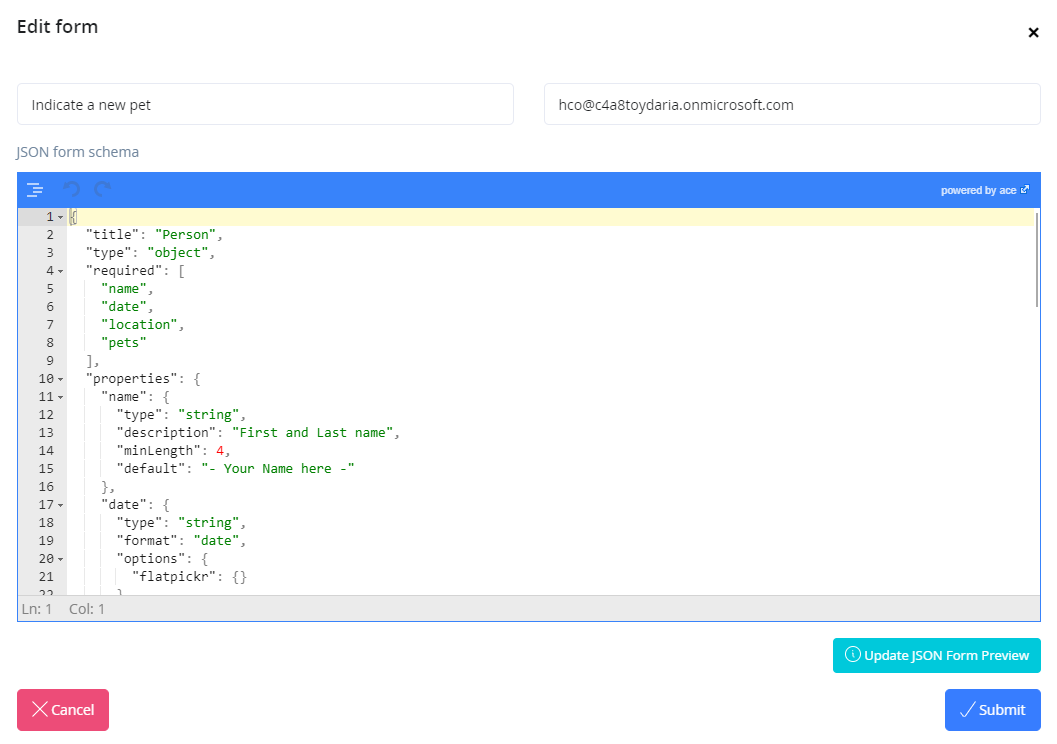The height and width of the screenshot is (744, 1057).
Task: Fold the "properties" block on line 10
Action: 60,379
